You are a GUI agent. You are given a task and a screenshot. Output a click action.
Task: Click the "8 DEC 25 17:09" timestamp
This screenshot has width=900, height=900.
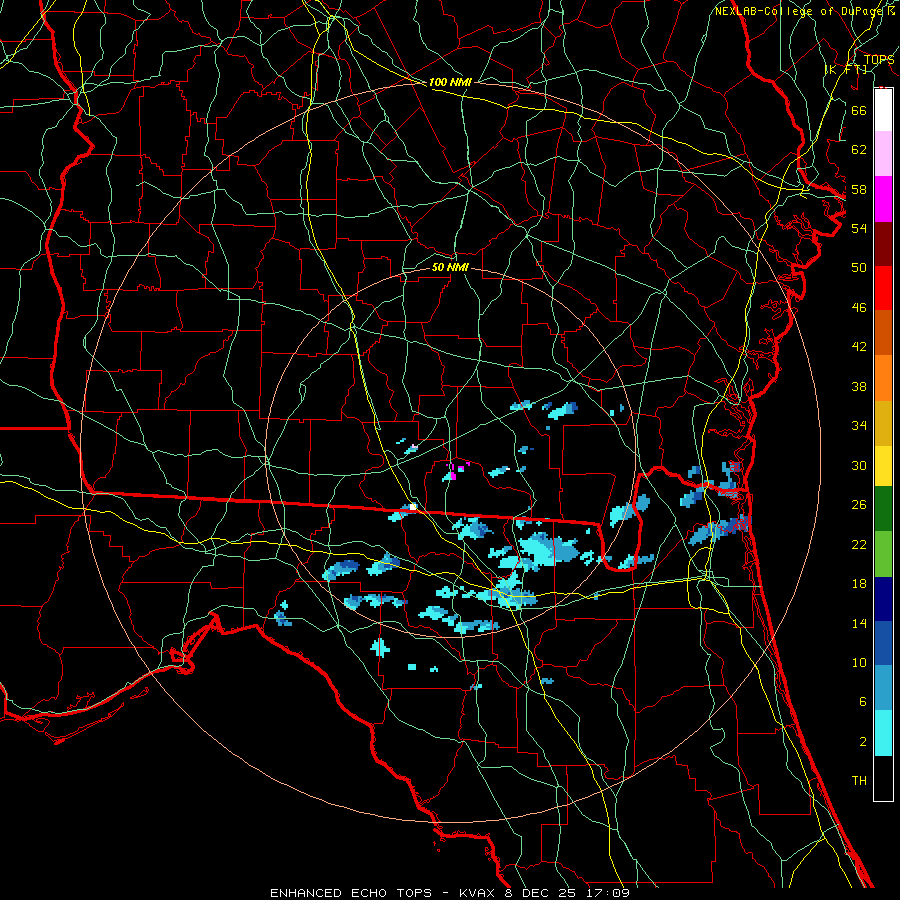(x=567, y=893)
